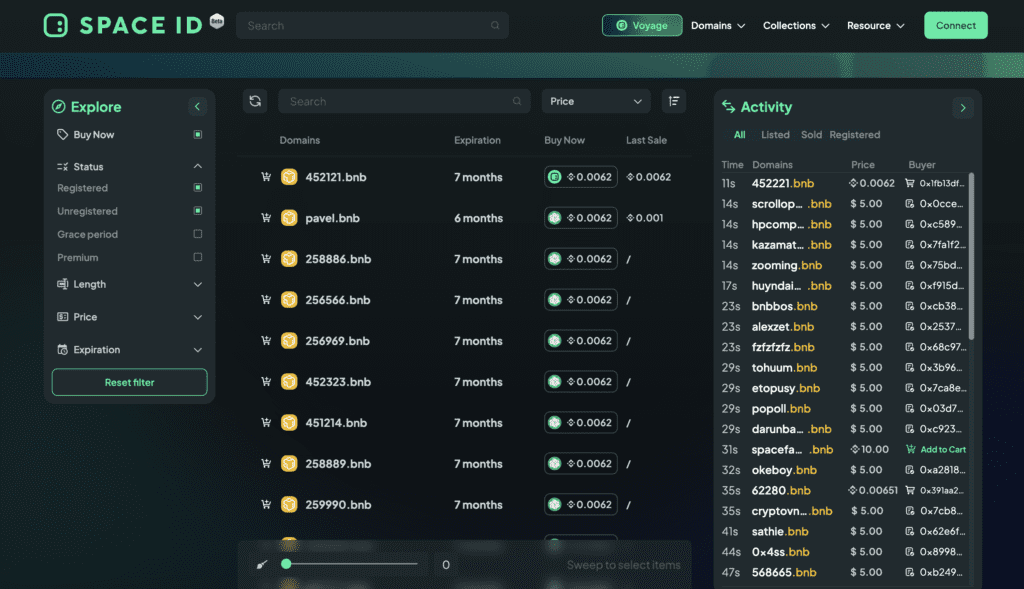Click Add to Cart for spacefa….bnb
The width and height of the screenshot is (1024, 589).
point(936,449)
